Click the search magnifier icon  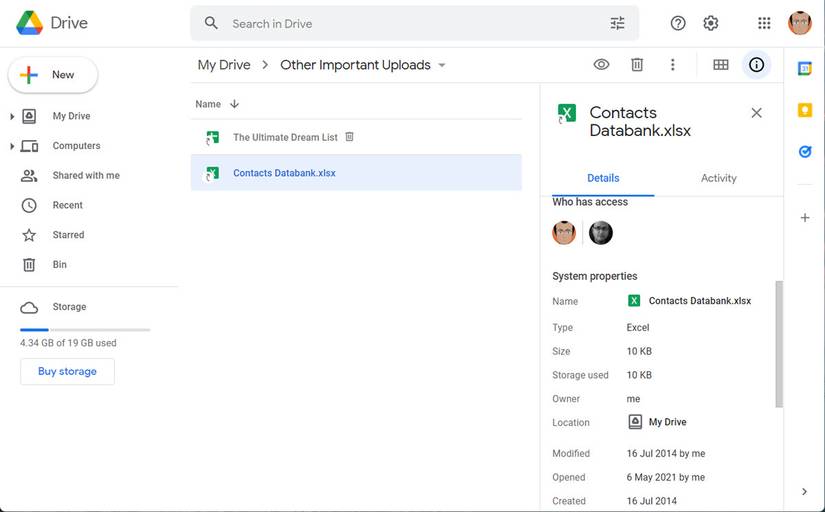pyautogui.click(x=211, y=23)
